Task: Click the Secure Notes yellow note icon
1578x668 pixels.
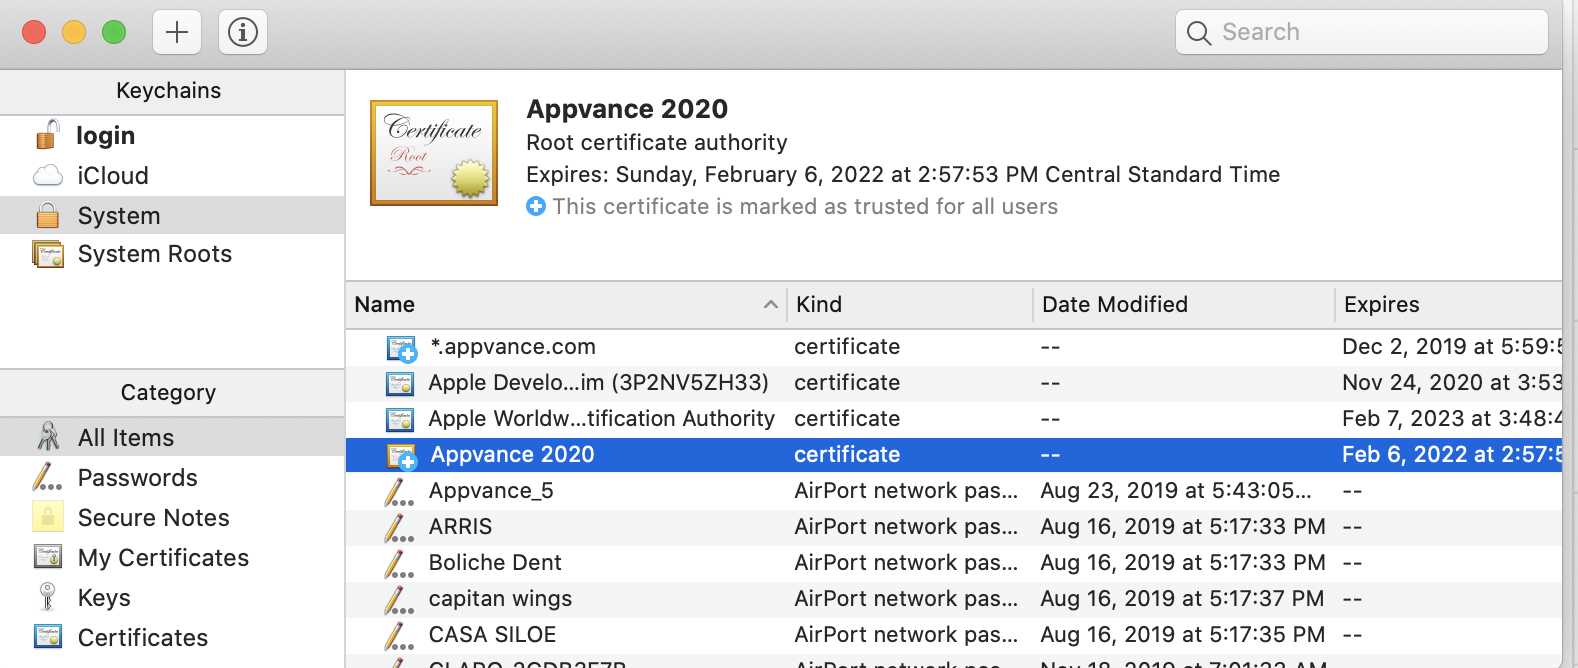Action: coord(48,517)
